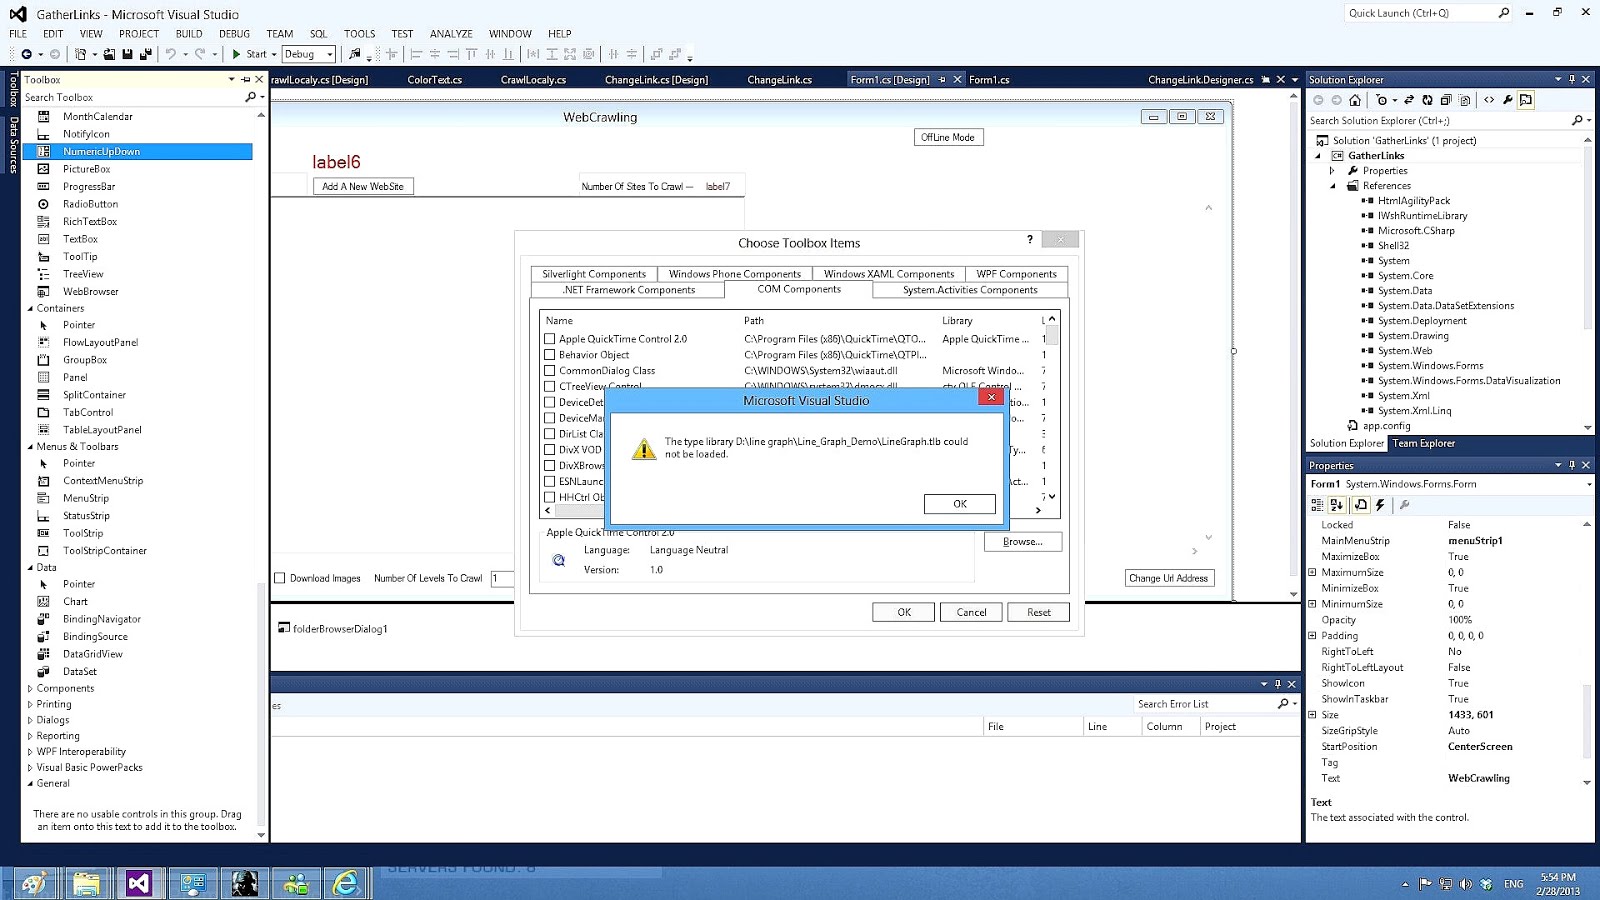The height and width of the screenshot is (900, 1600).
Task: Click the Properties page wrench icon in Solution Explorer
Action: point(1508,100)
